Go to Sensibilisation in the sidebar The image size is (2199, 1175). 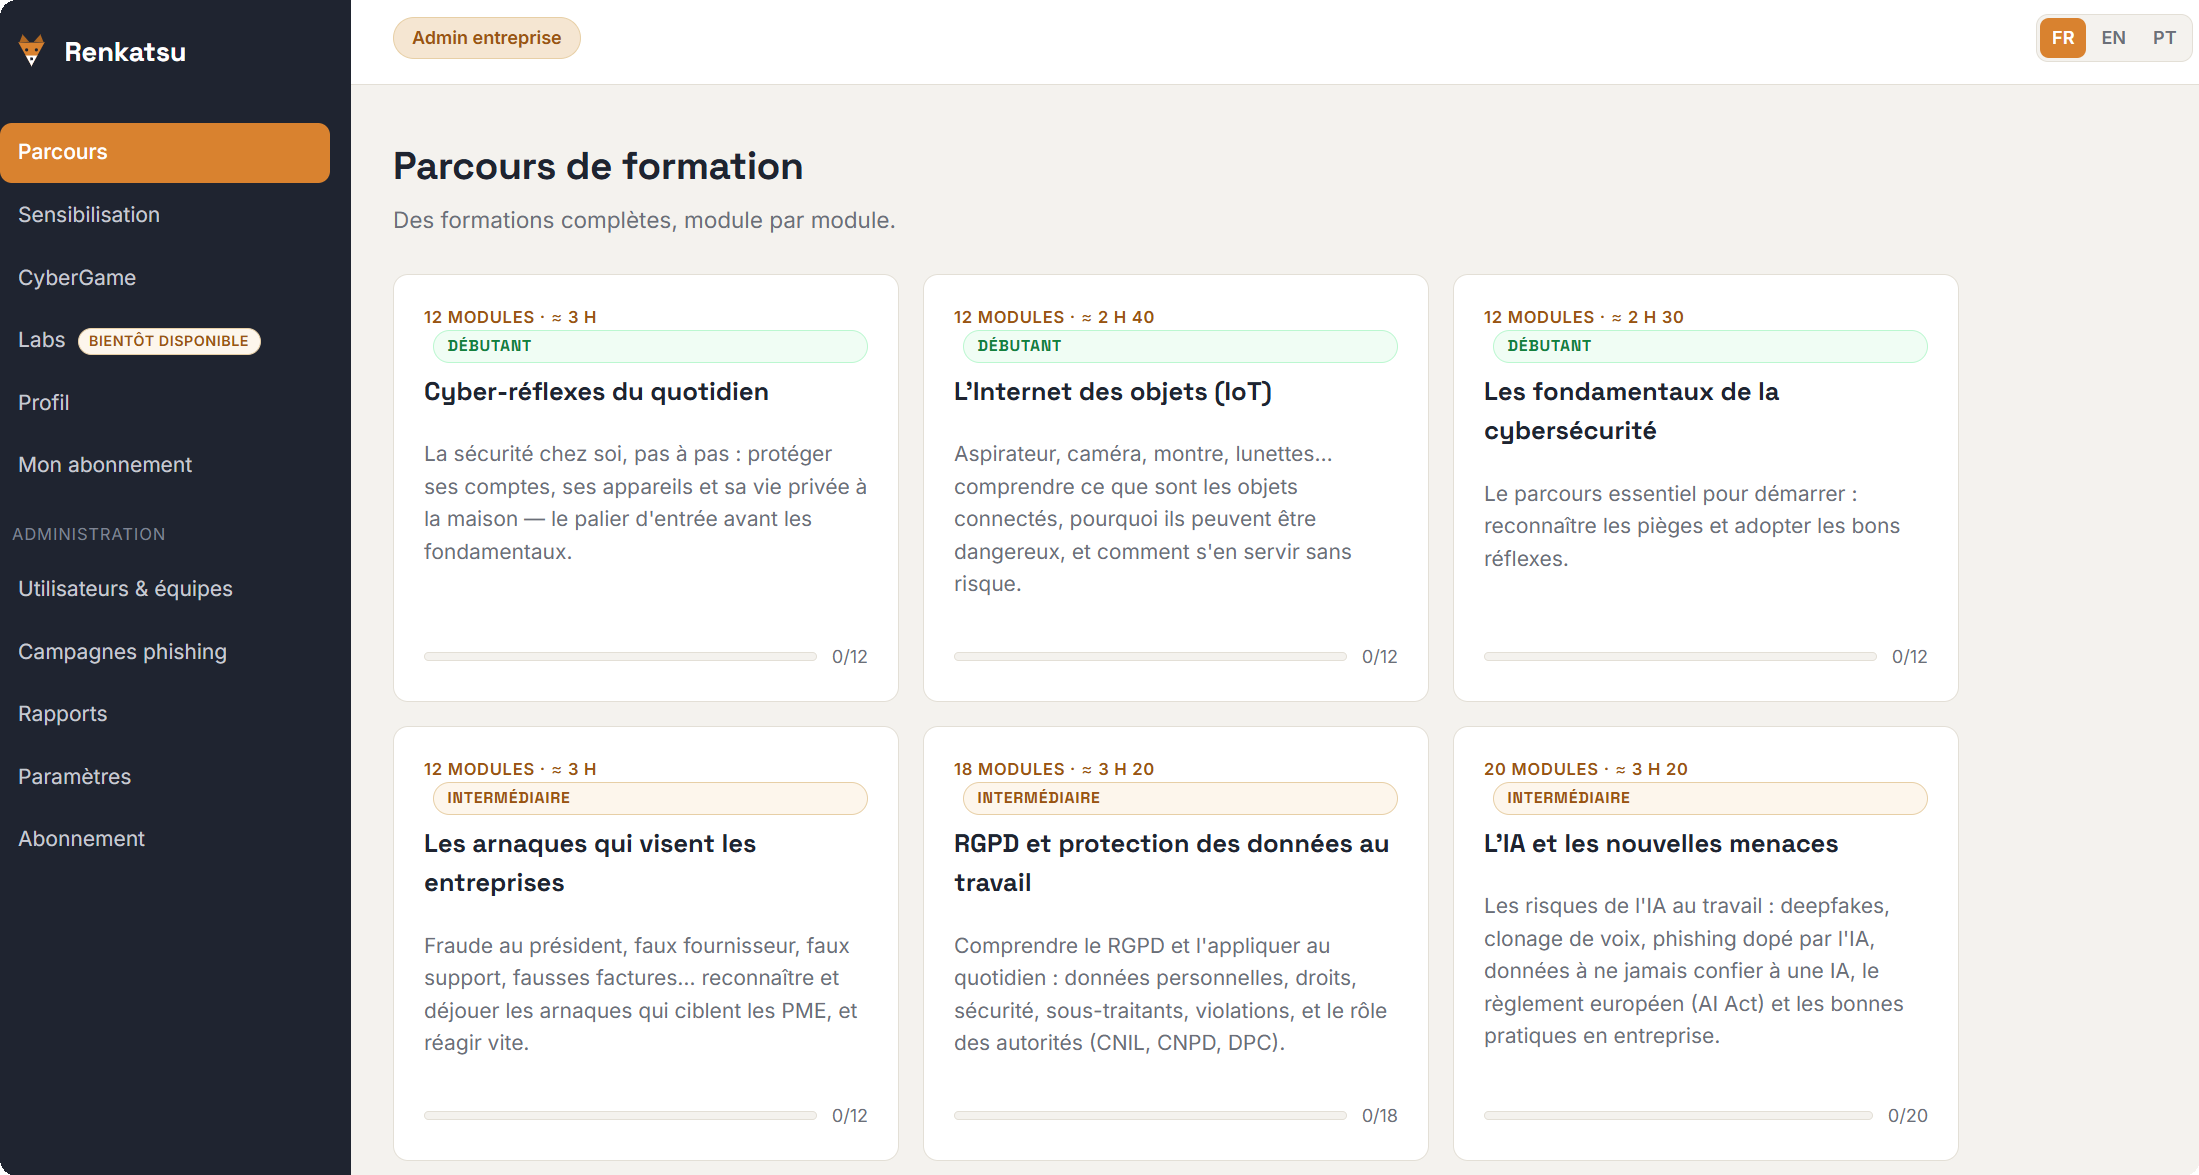coord(165,215)
